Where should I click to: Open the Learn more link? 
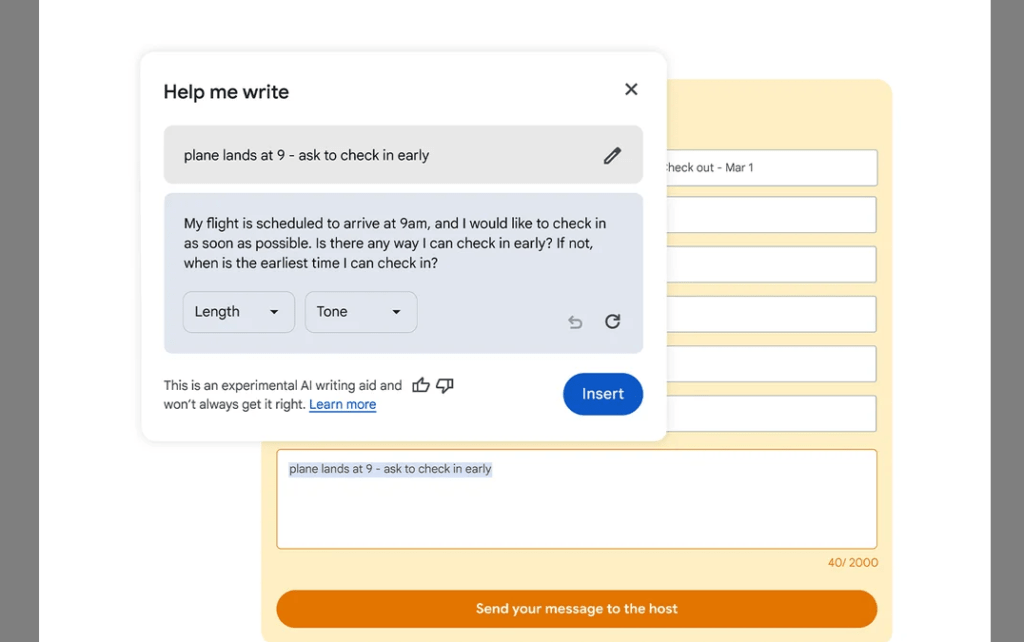coord(343,404)
